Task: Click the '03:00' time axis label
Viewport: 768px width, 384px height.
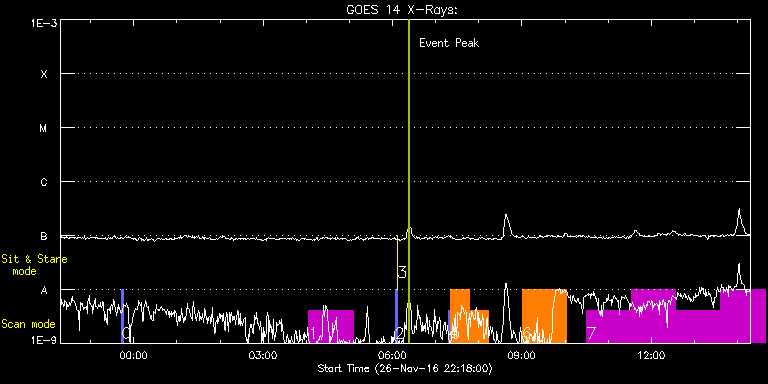Action: pyautogui.click(x=264, y=355)
